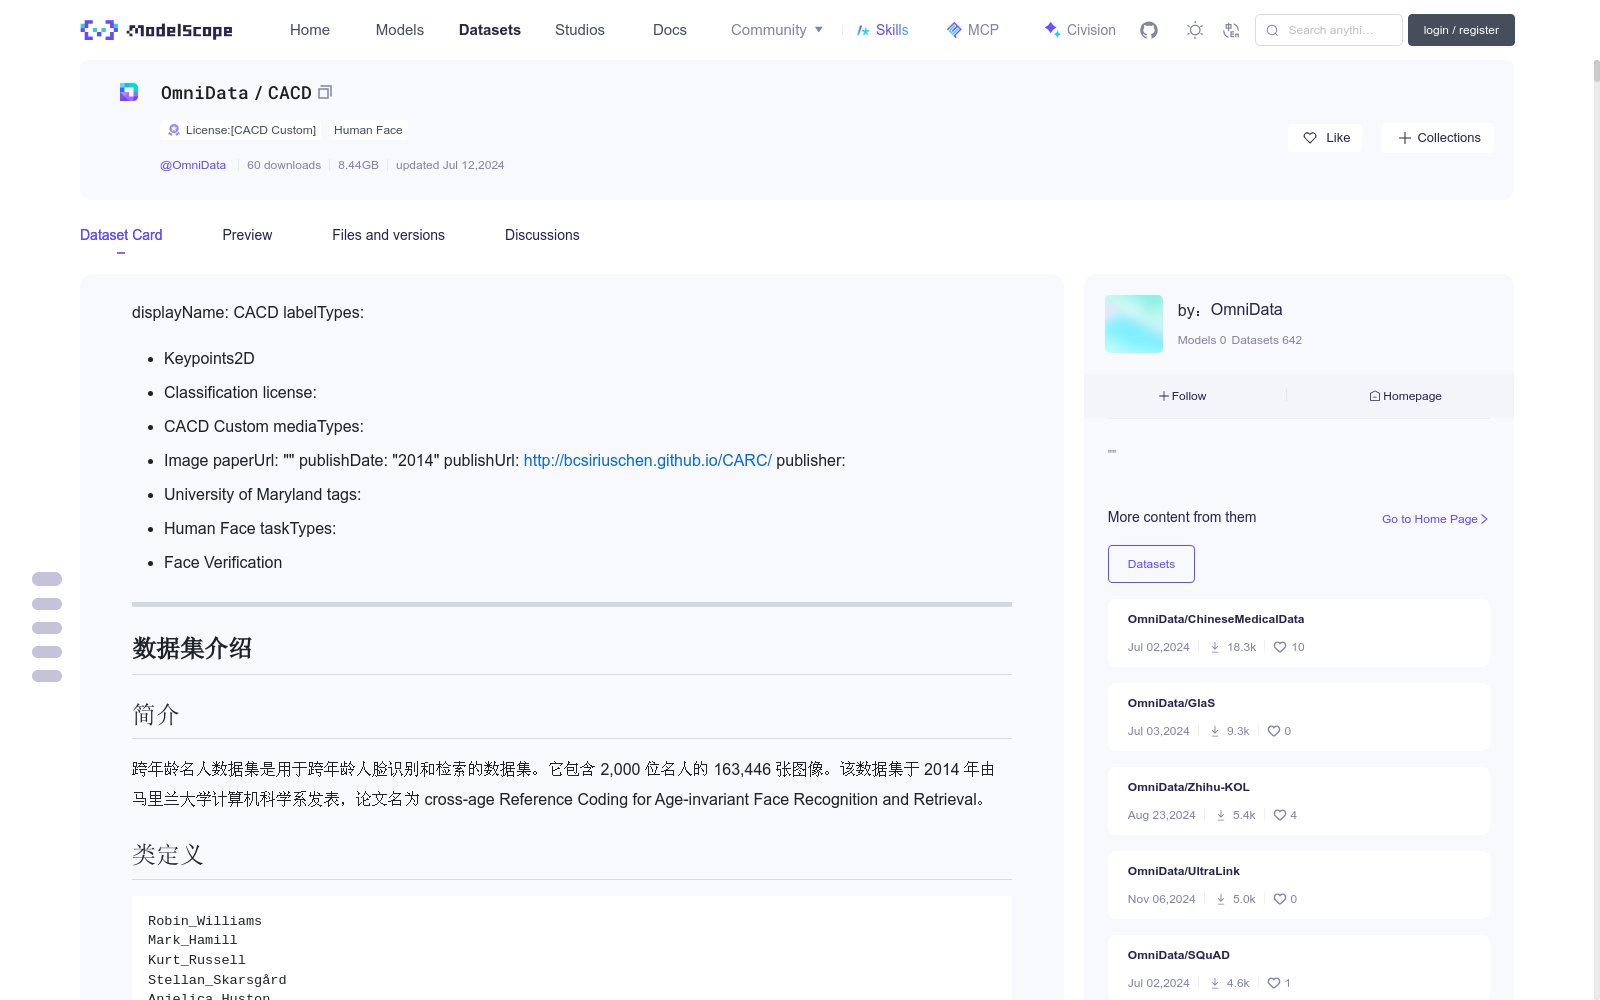Jump using first outline sidebar marker
This screenshot has height=1000, width=1600.
coord(47,579)
